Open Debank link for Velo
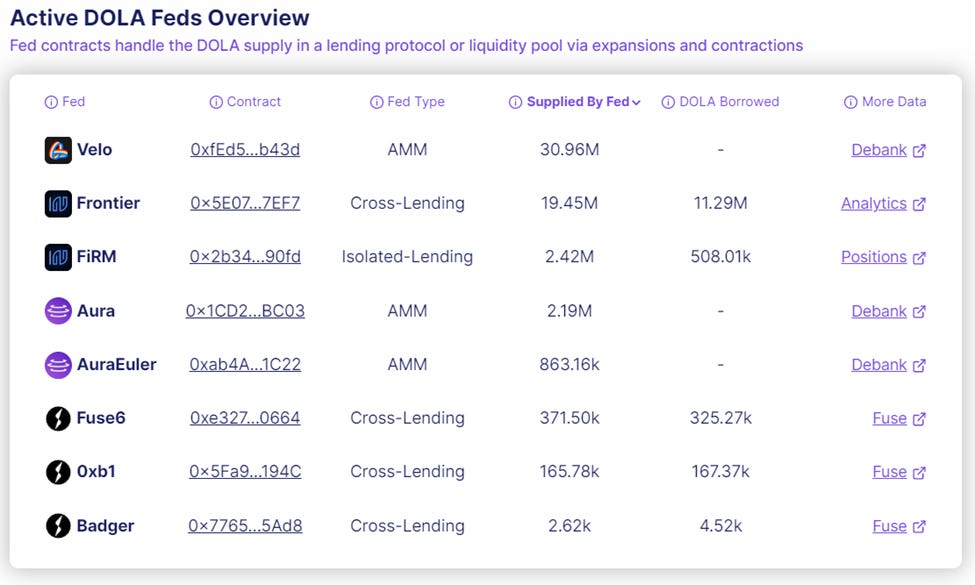975x585 pixels. [879, 150]
